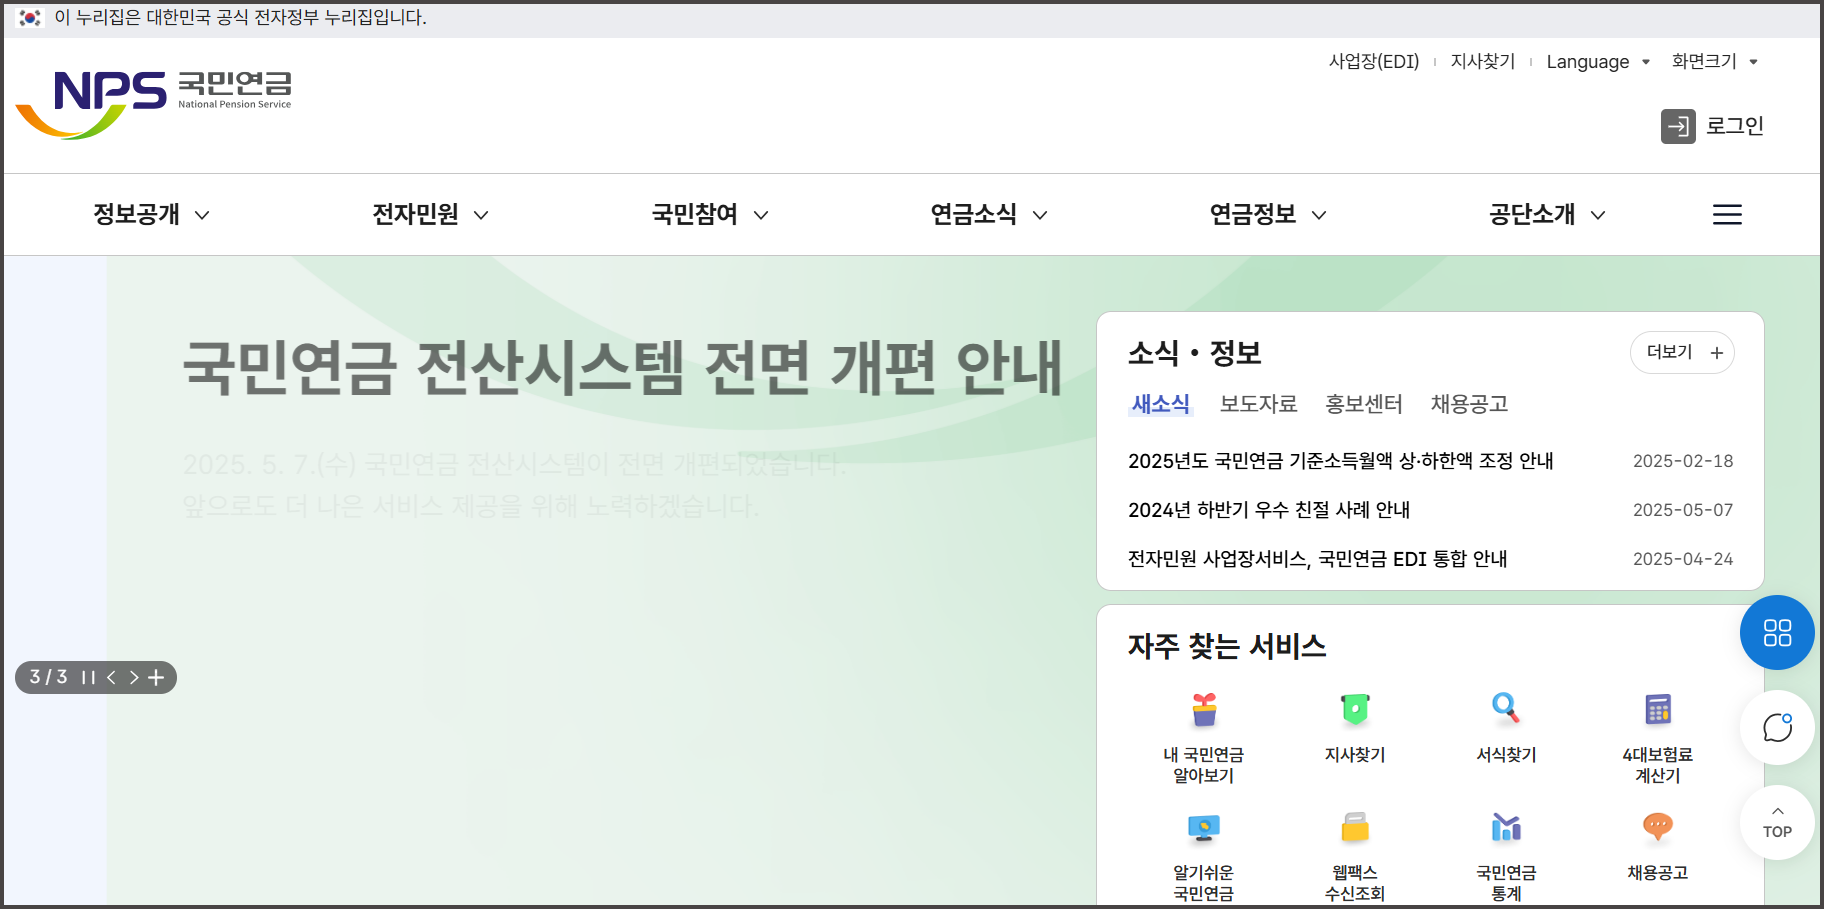Open 알기쉬운 국민연금 monitor icon

click(x=1203, y=828)
